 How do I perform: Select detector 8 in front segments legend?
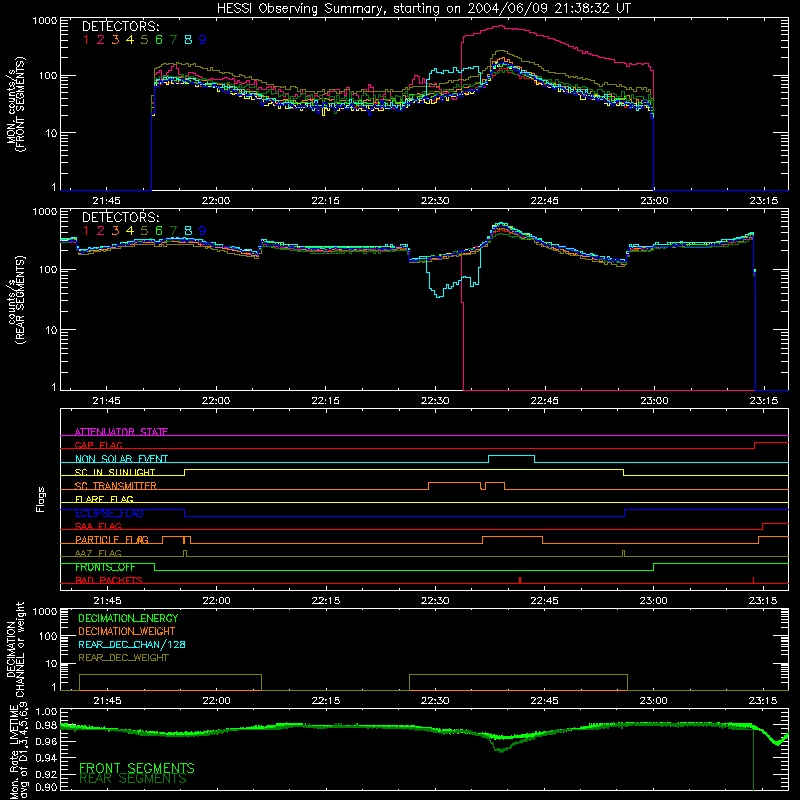point(188,40)
